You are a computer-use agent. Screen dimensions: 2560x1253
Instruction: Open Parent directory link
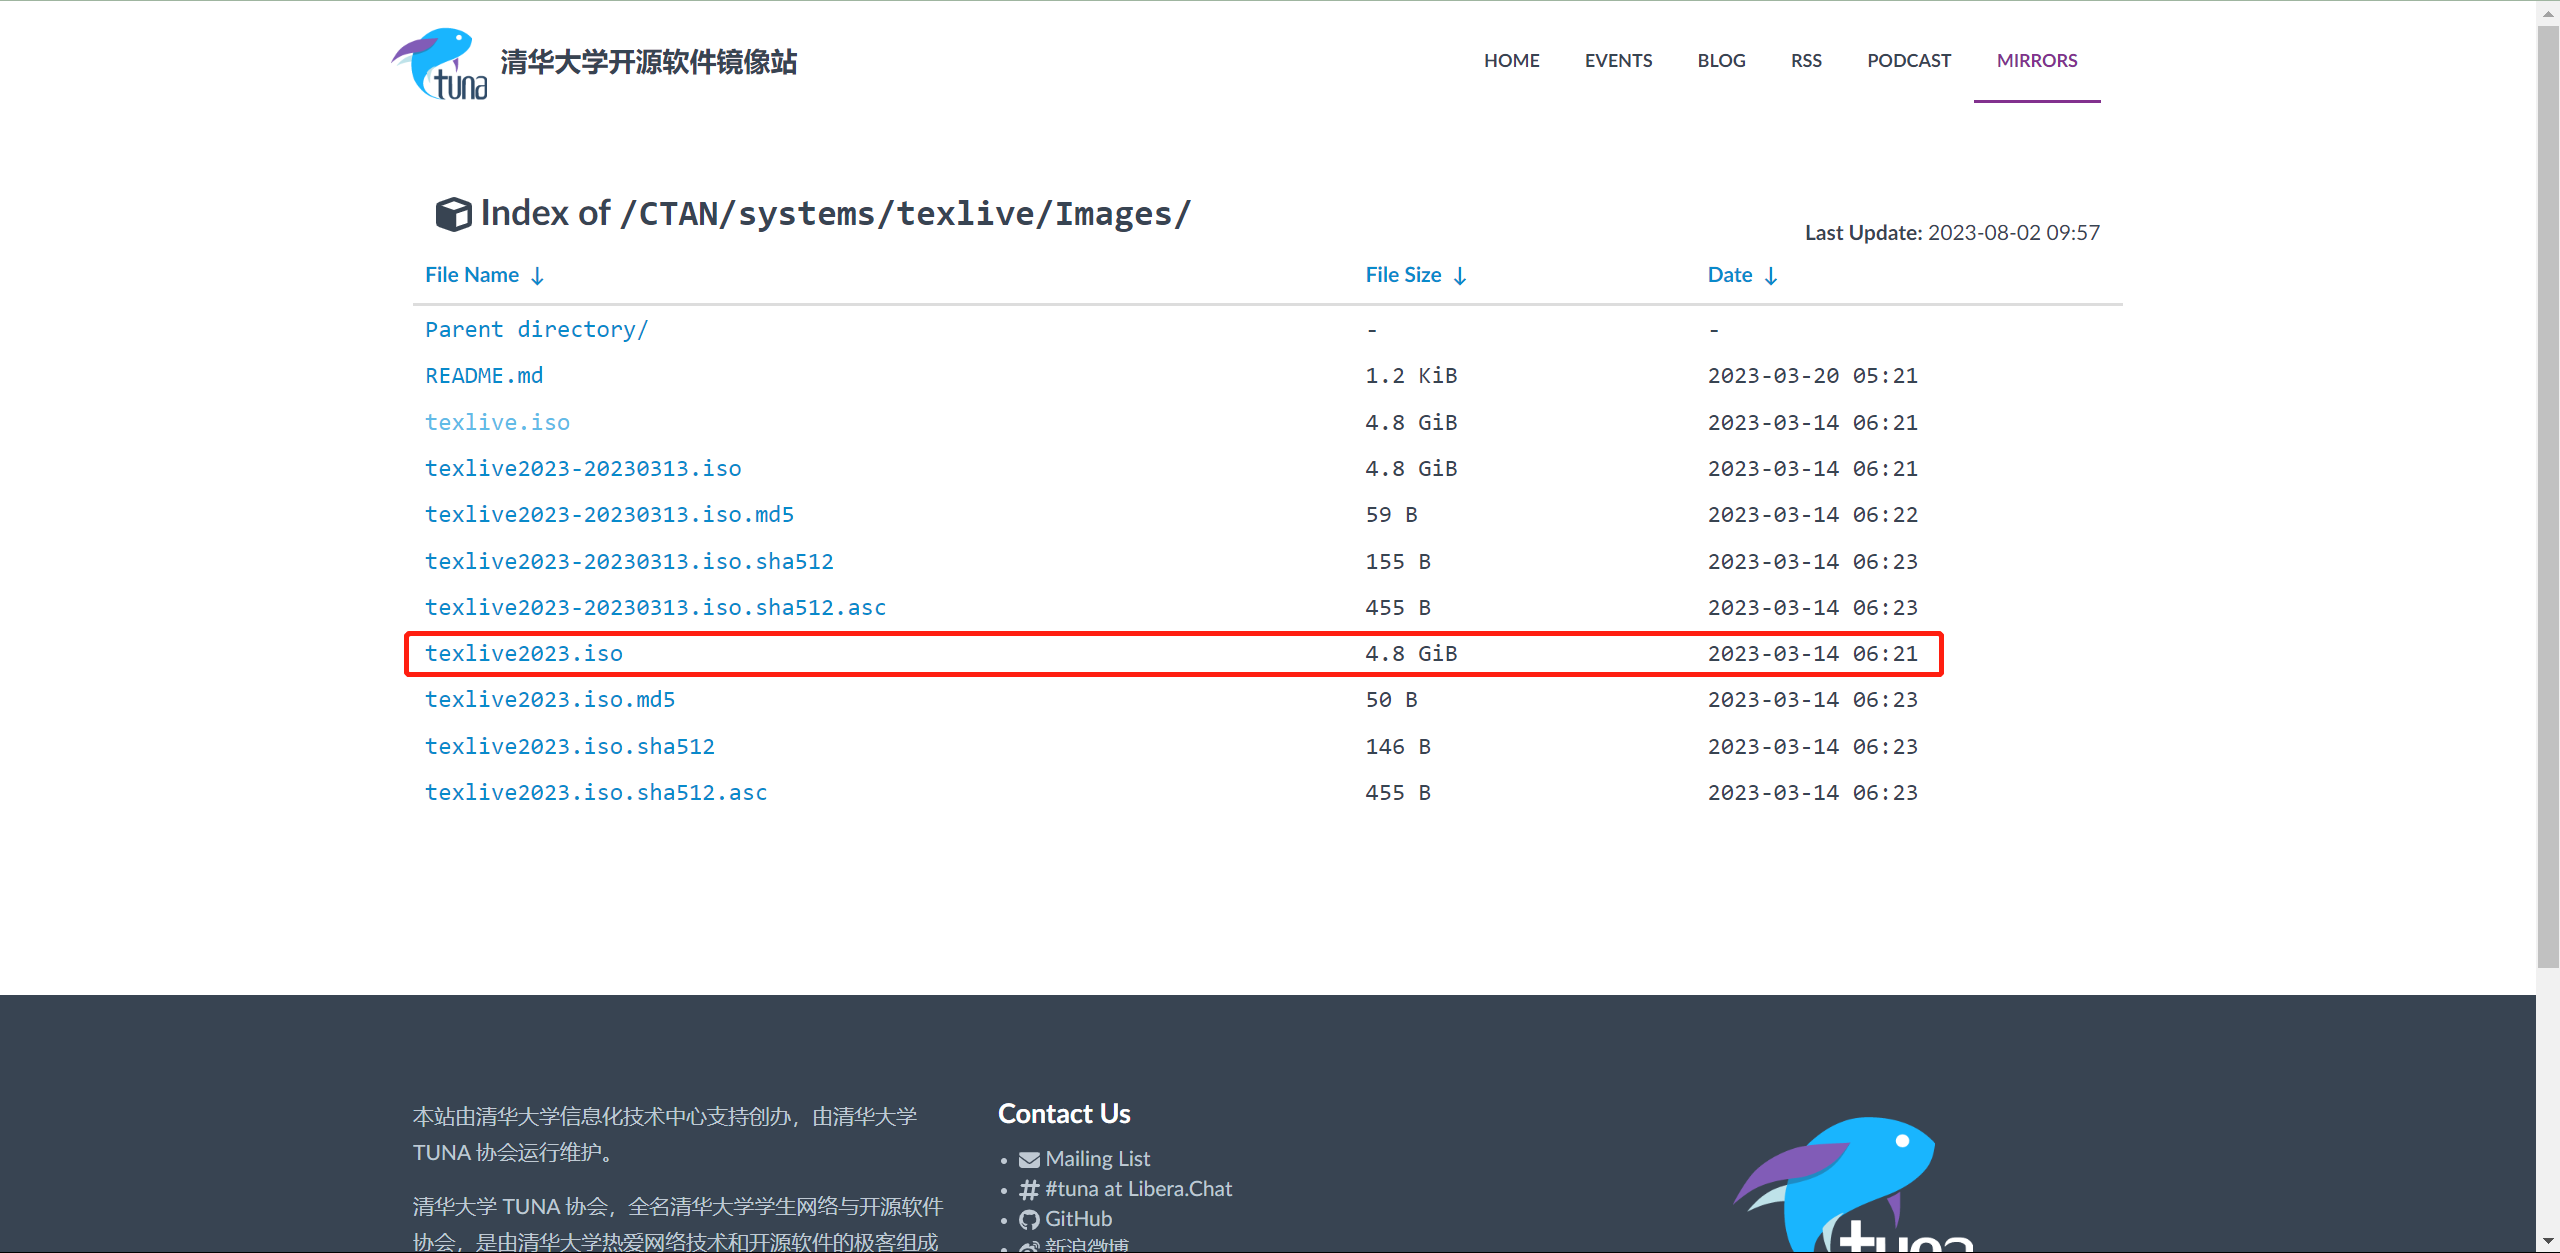pos(536,330)
